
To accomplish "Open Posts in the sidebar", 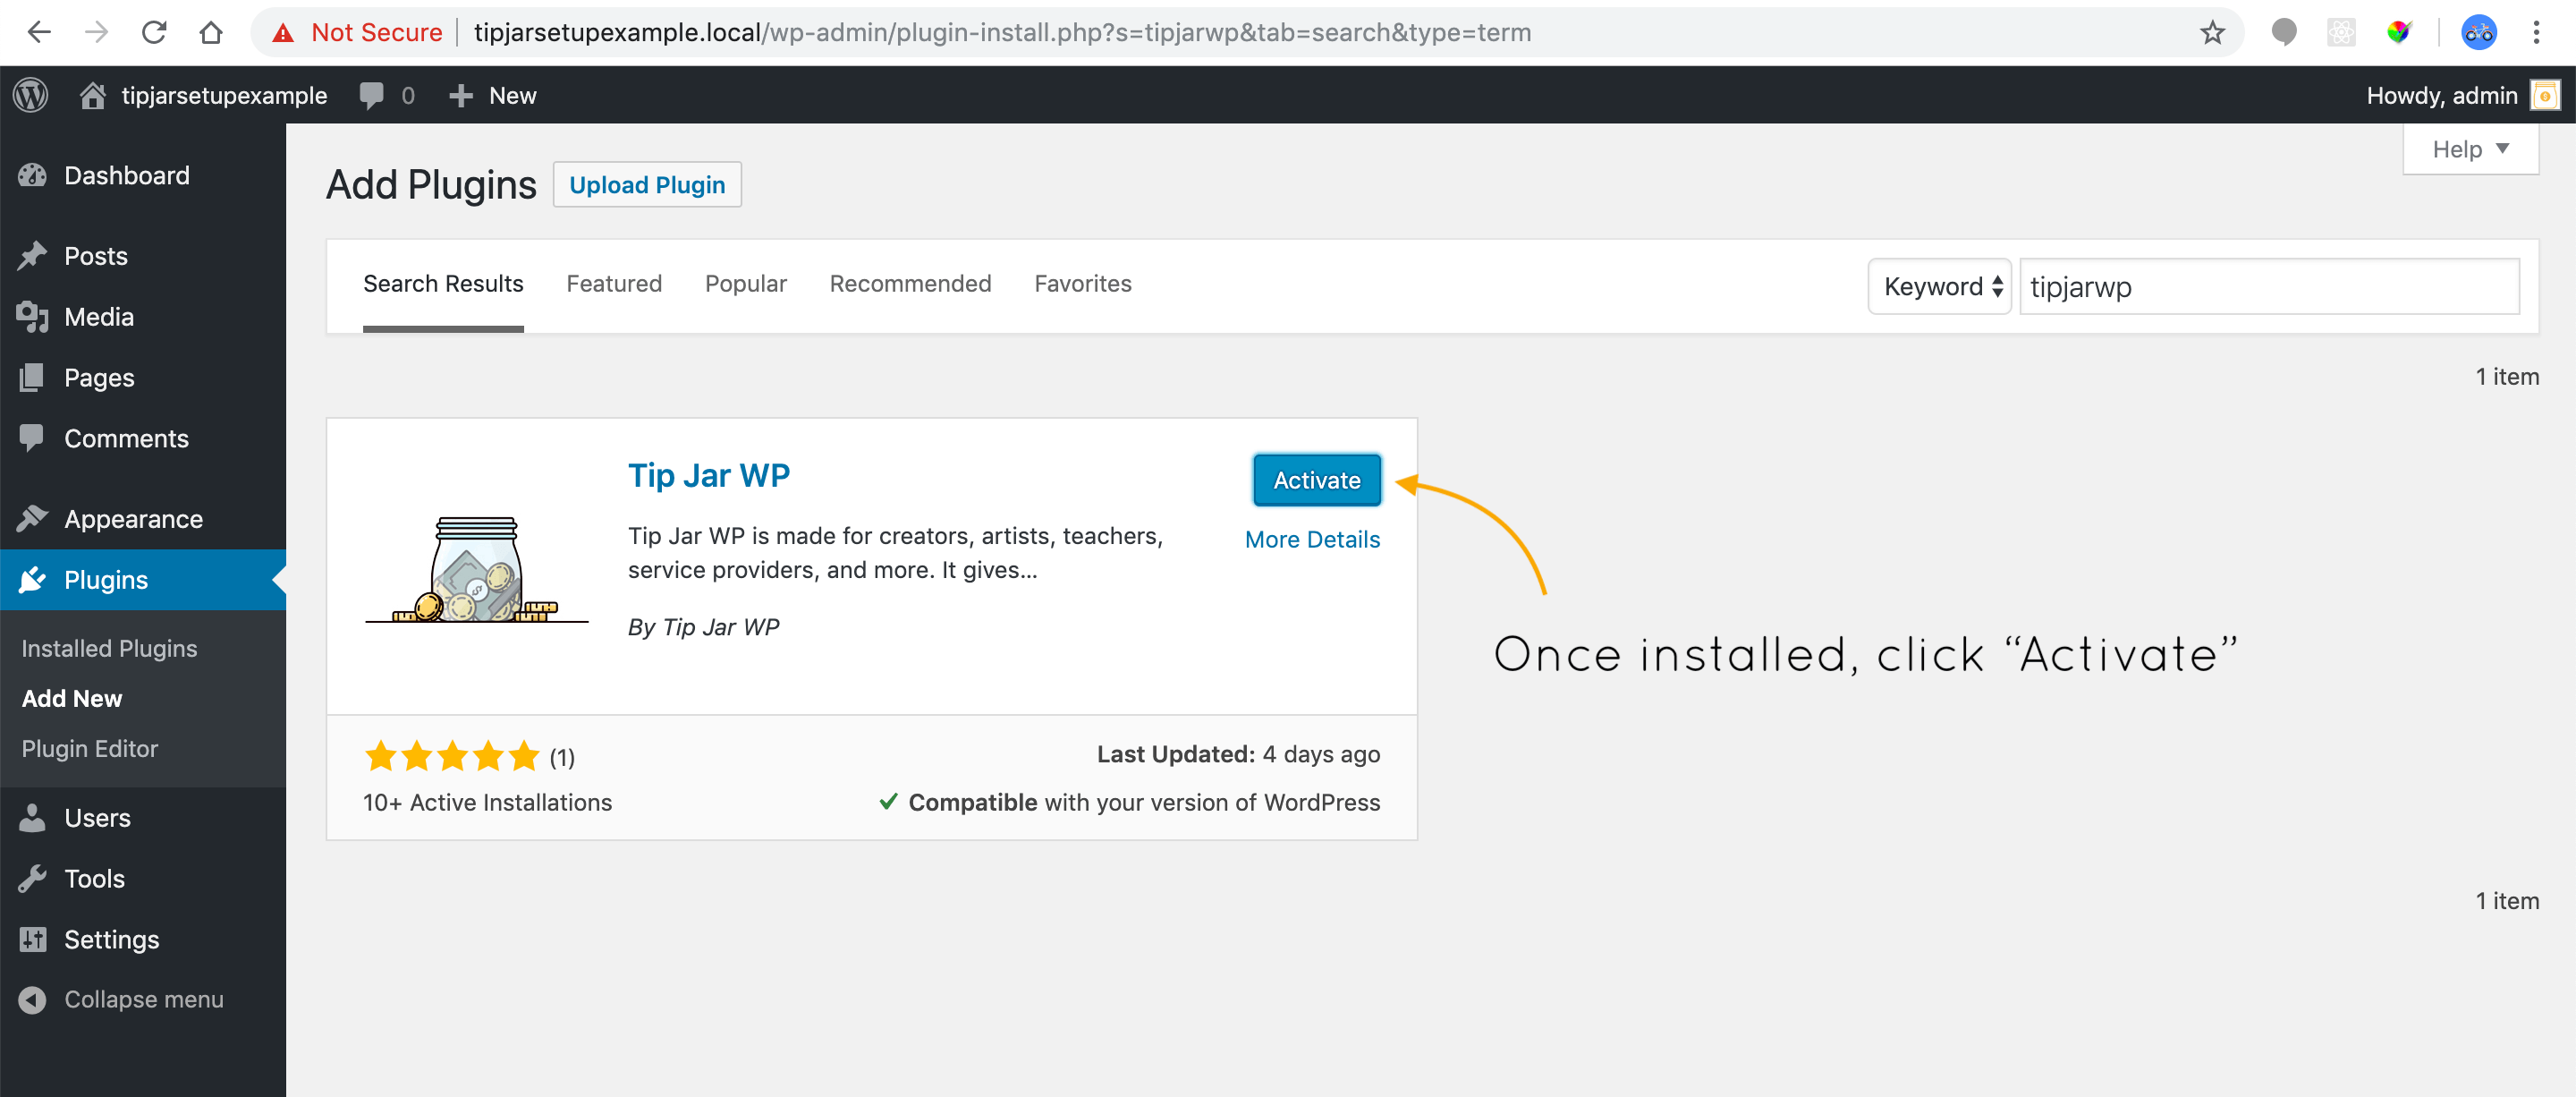I will pos(143,256).
